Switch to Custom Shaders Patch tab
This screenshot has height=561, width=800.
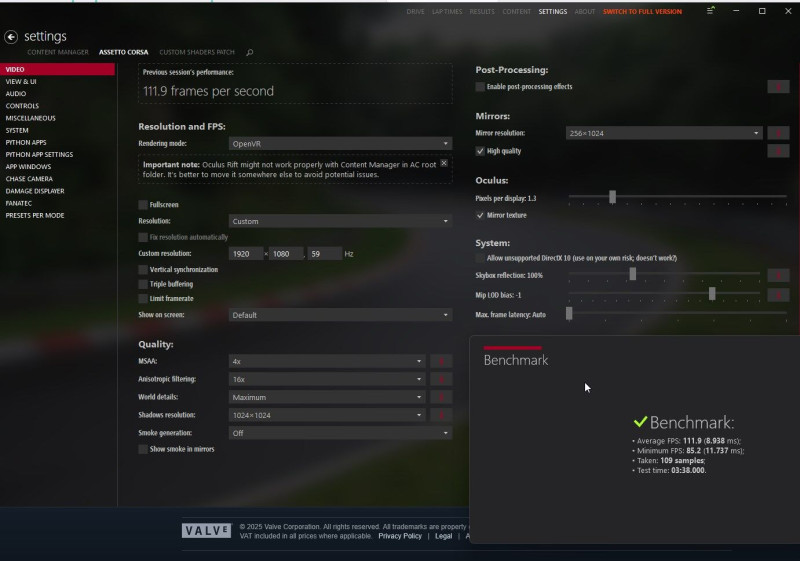(197, 52)
